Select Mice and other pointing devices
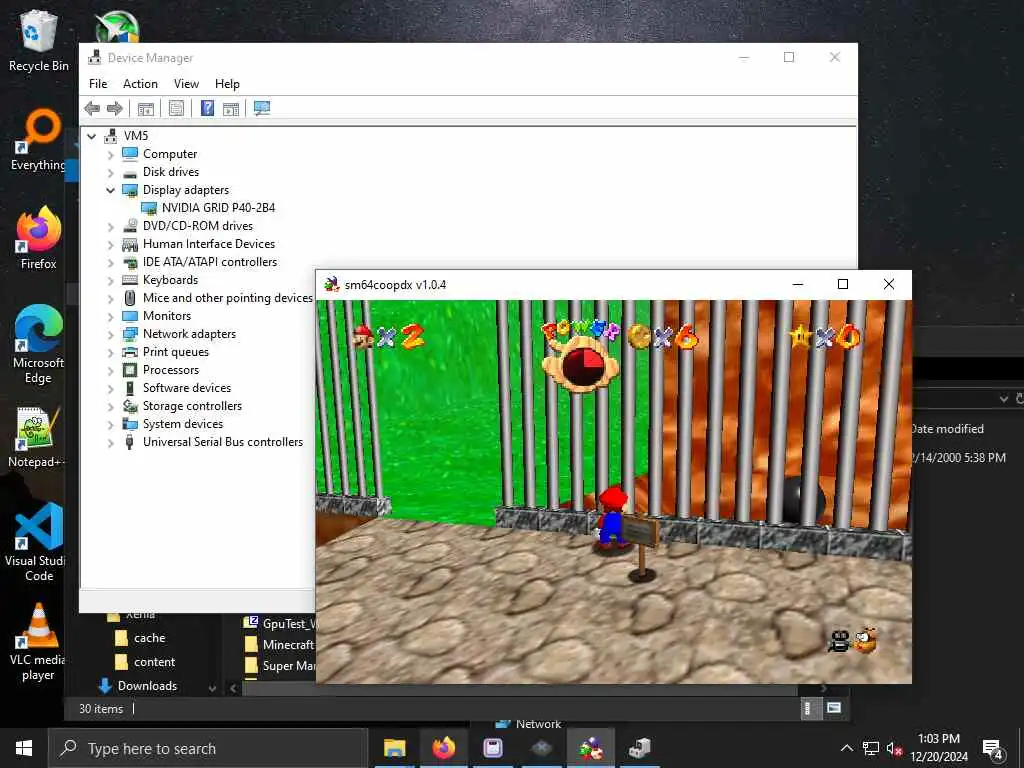The height and width of the screenshot is (768, 1024). click(x=227, y=298)
